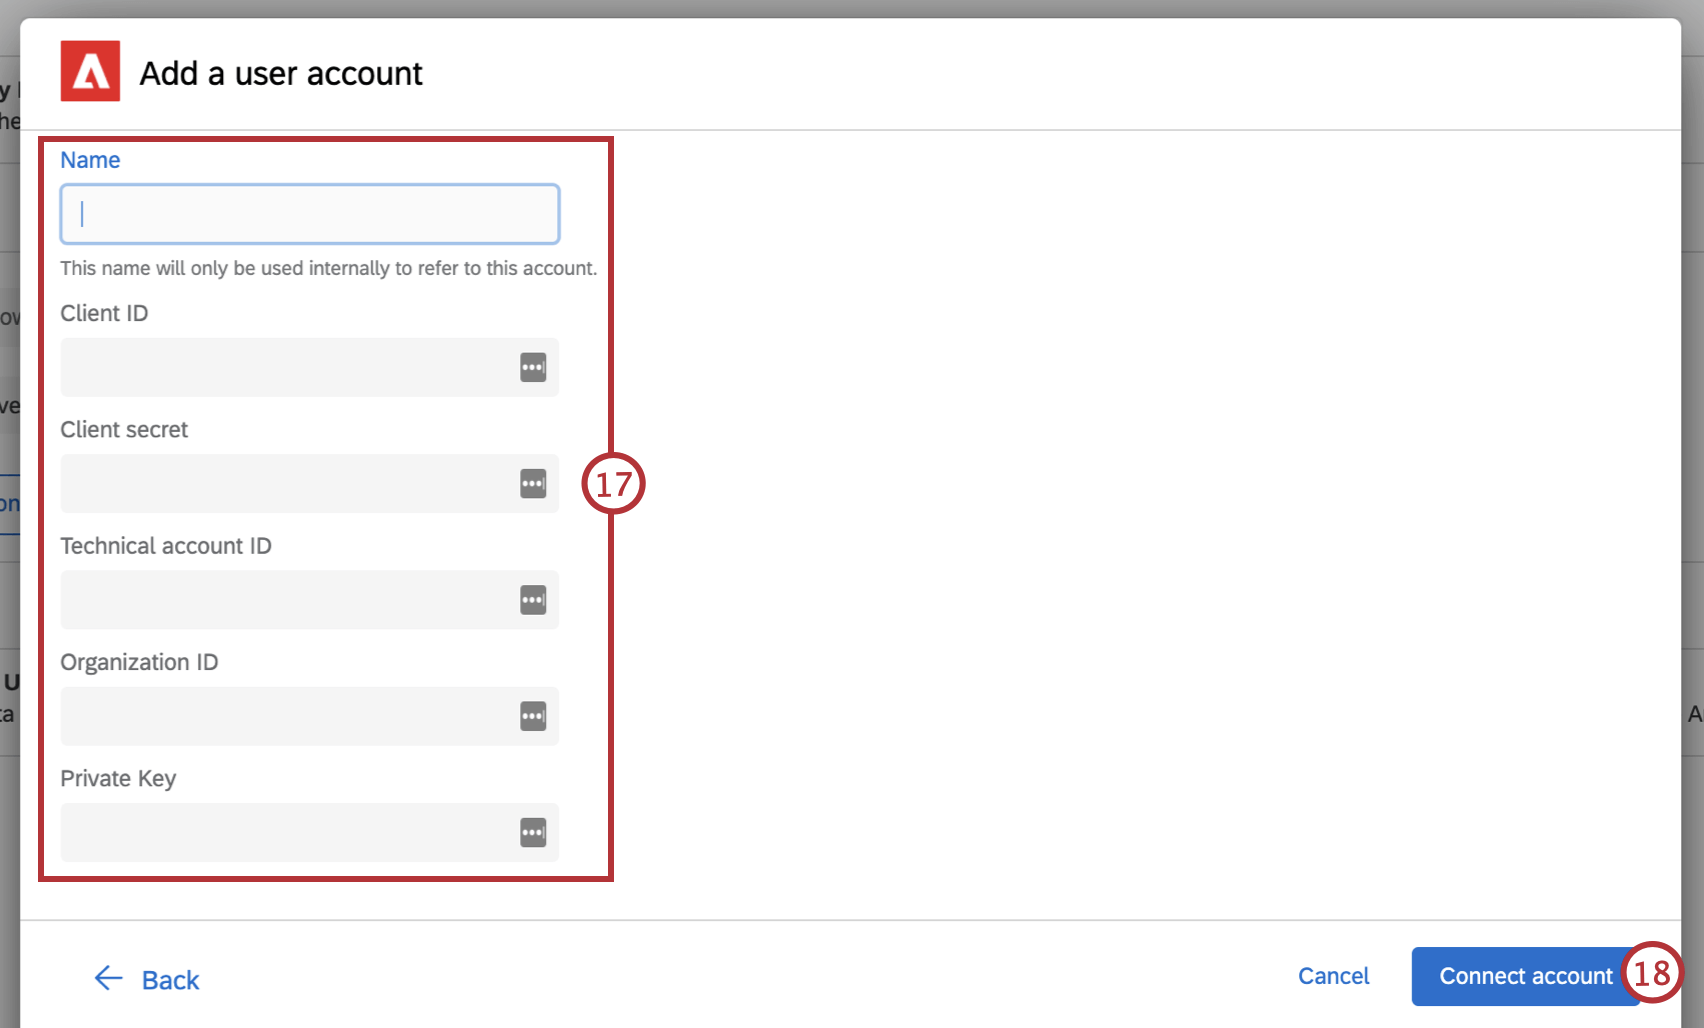
Task: Click the circled number 17 annotation
Action: point(614,483)
